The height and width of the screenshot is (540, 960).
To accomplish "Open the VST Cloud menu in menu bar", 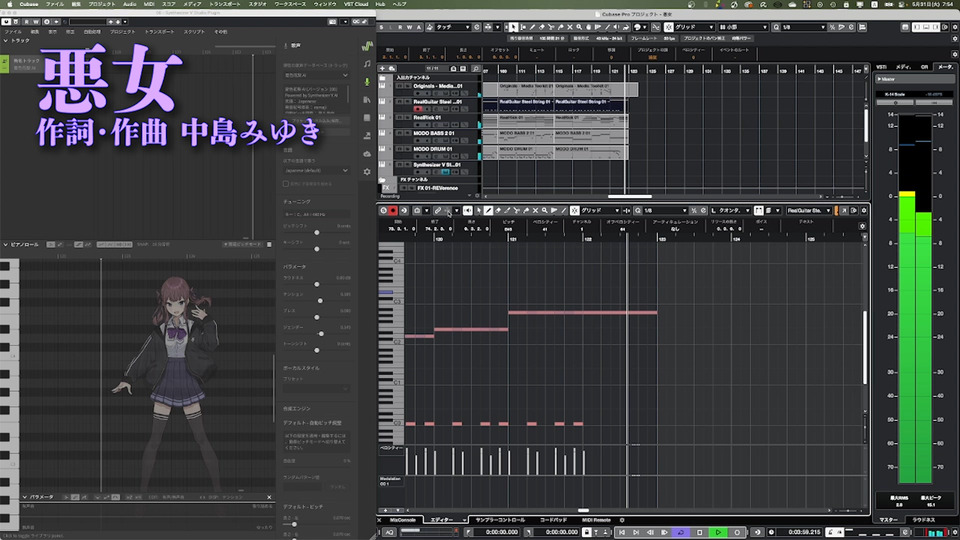I will tap(356, 4).
